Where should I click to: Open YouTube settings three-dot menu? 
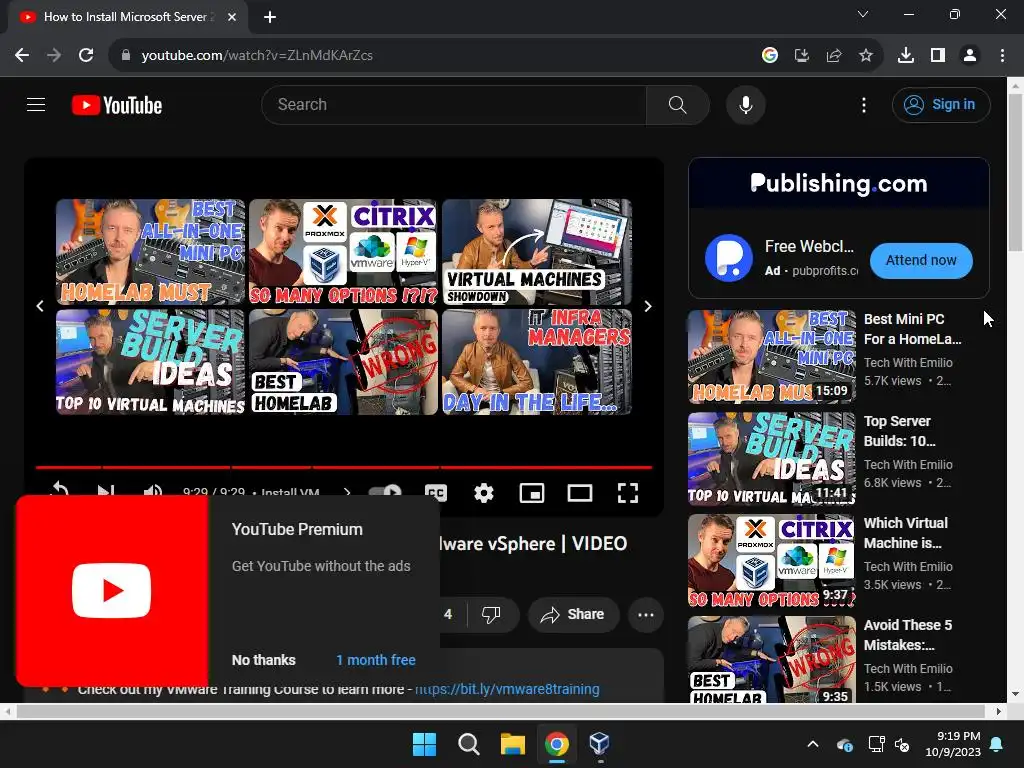tap(863, 104)
